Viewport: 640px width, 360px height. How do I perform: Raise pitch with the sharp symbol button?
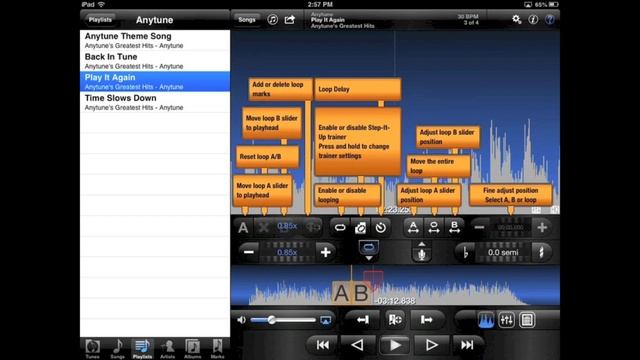542,252
